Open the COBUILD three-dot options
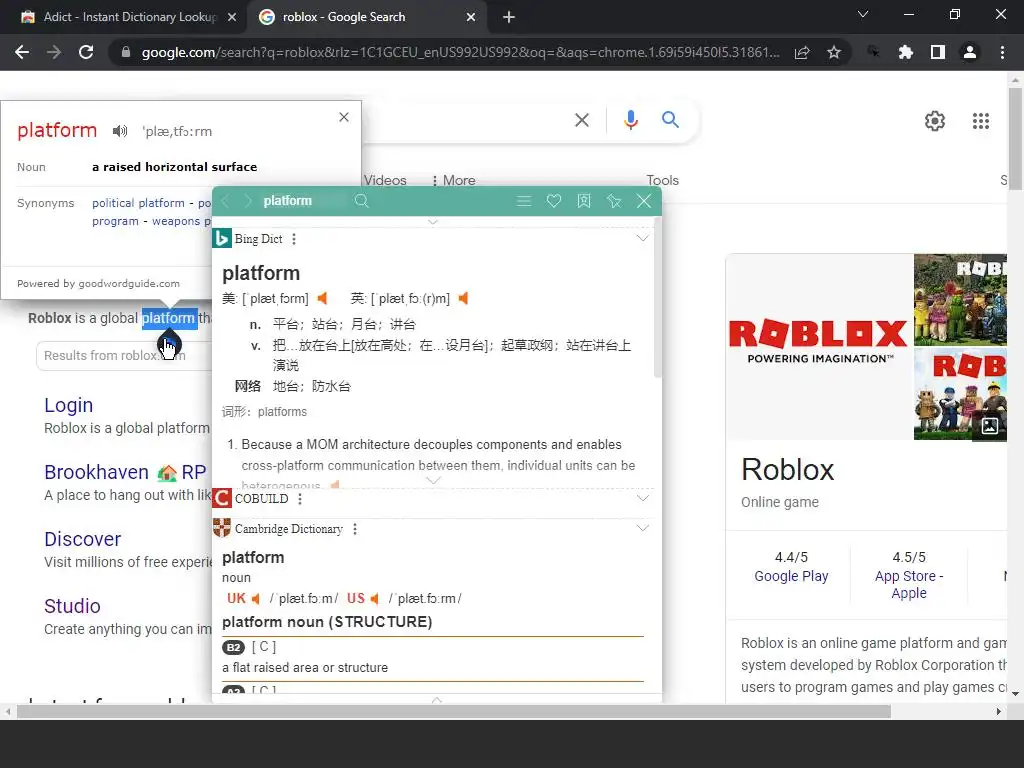1024x768 pixels. (x=300, y=499)
